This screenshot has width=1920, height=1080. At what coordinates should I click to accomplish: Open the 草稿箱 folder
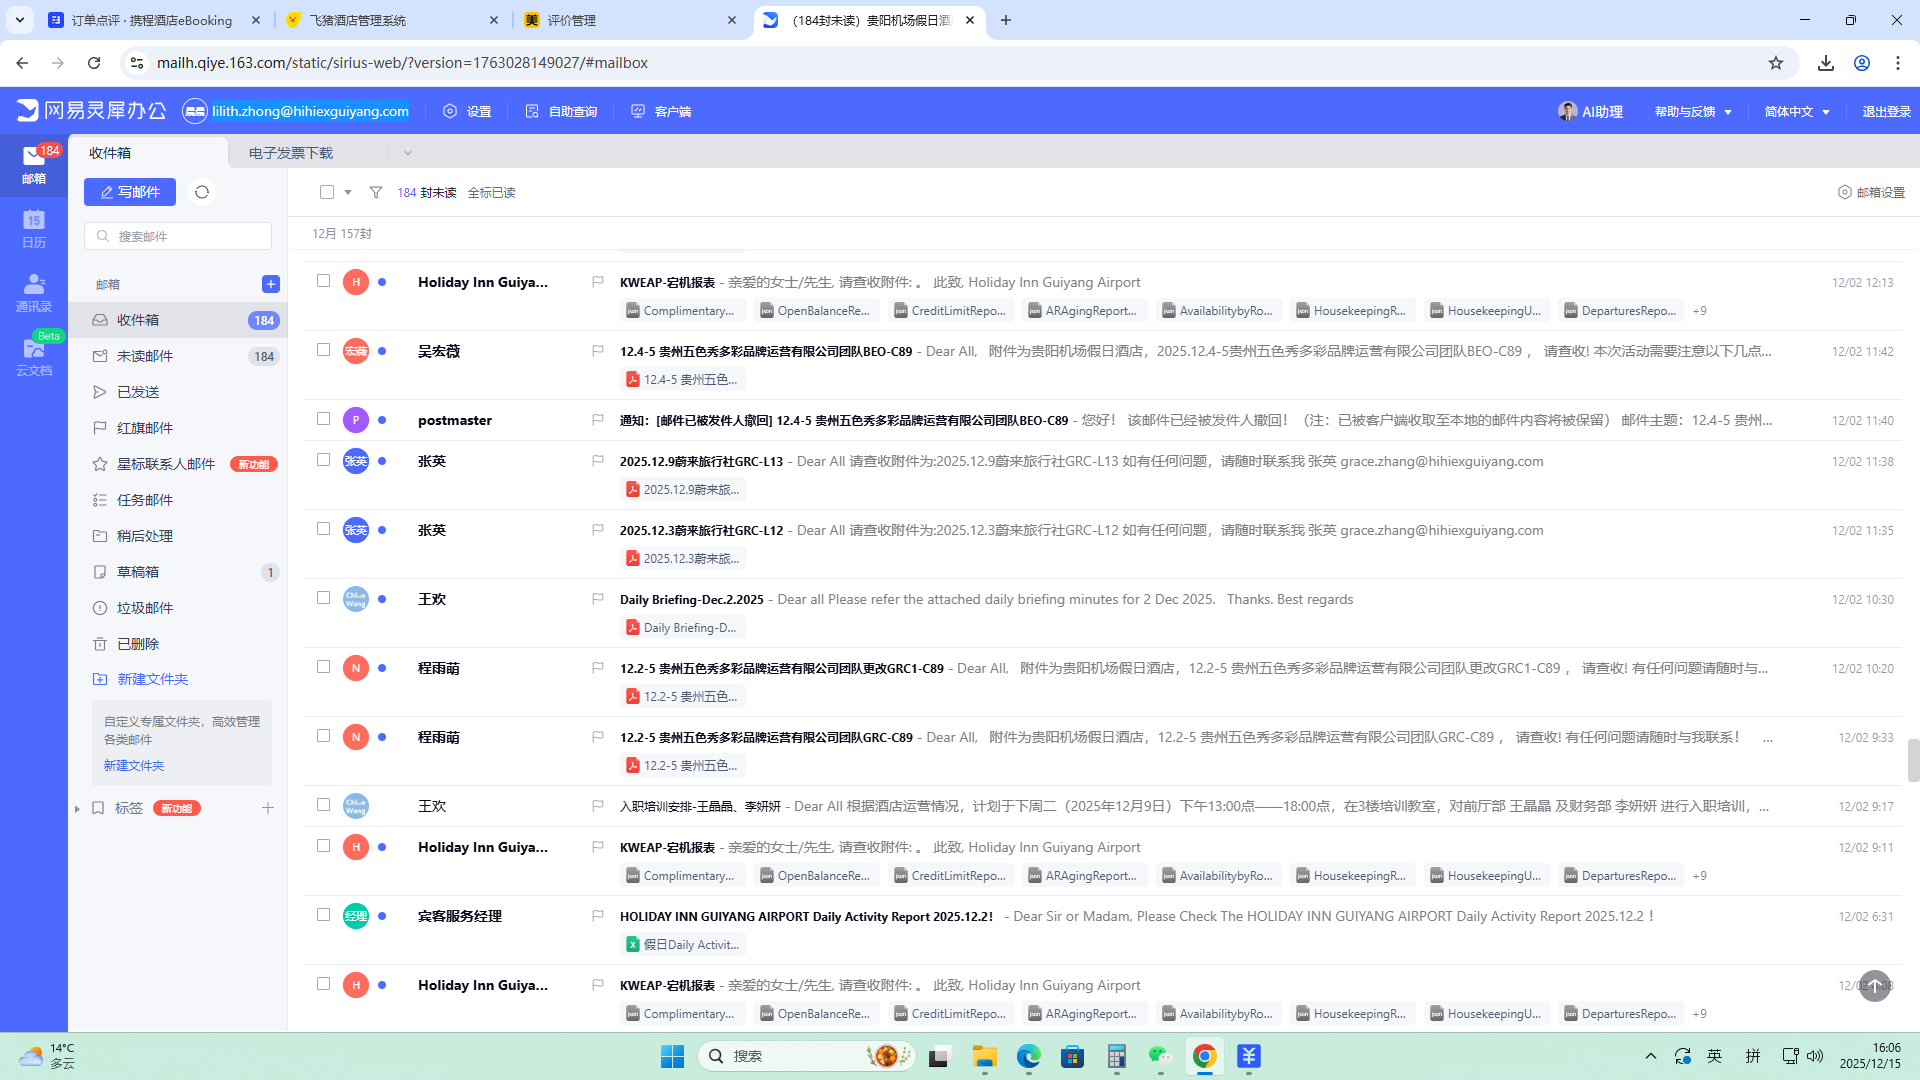click(138, 572)
